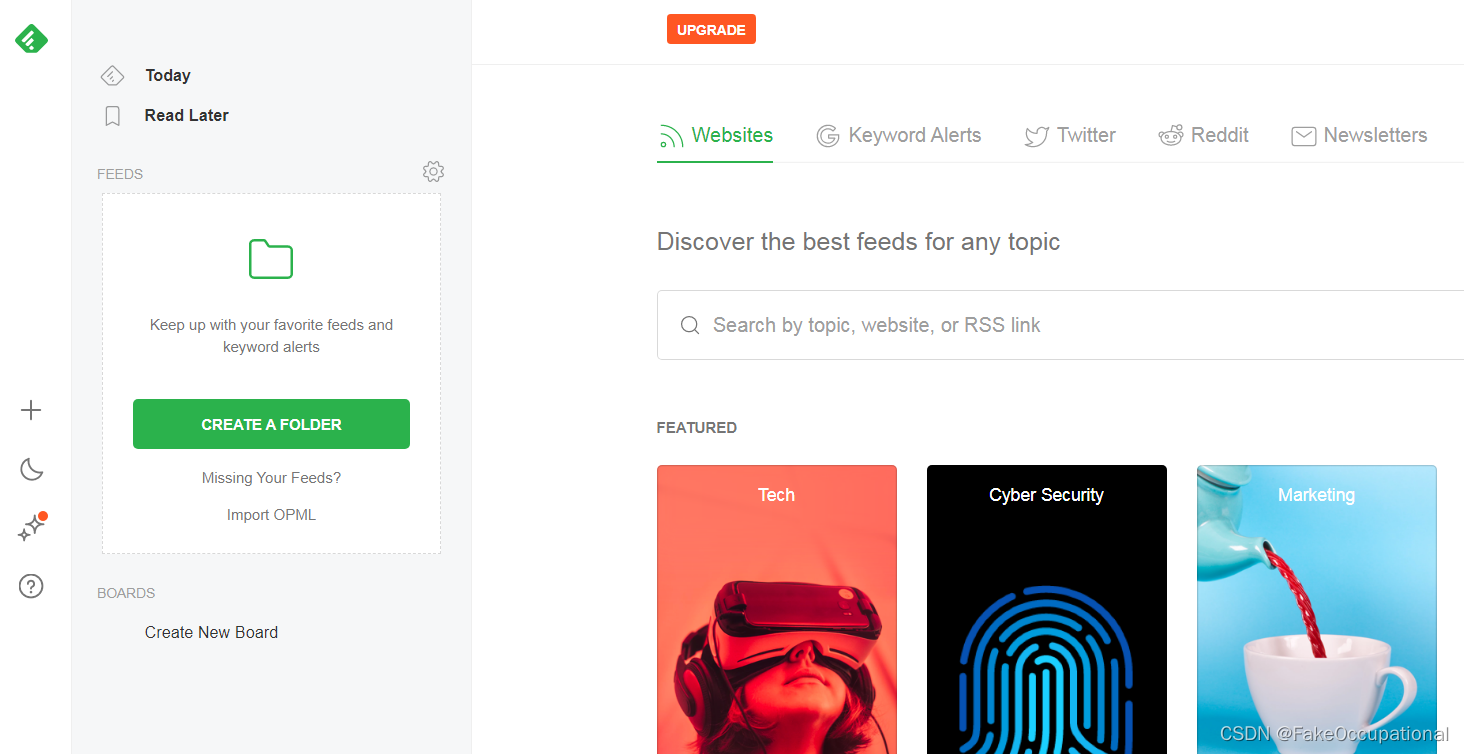
Task: Open the Feeds settings gear icon
Action: [433, 172]
